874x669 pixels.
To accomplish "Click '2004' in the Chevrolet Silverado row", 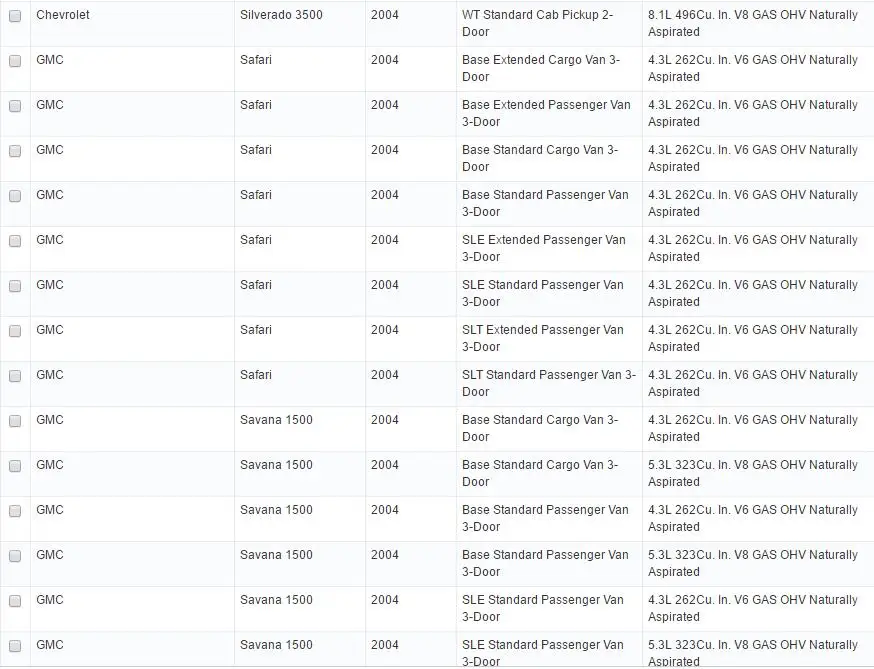I will tap(385, 15).
